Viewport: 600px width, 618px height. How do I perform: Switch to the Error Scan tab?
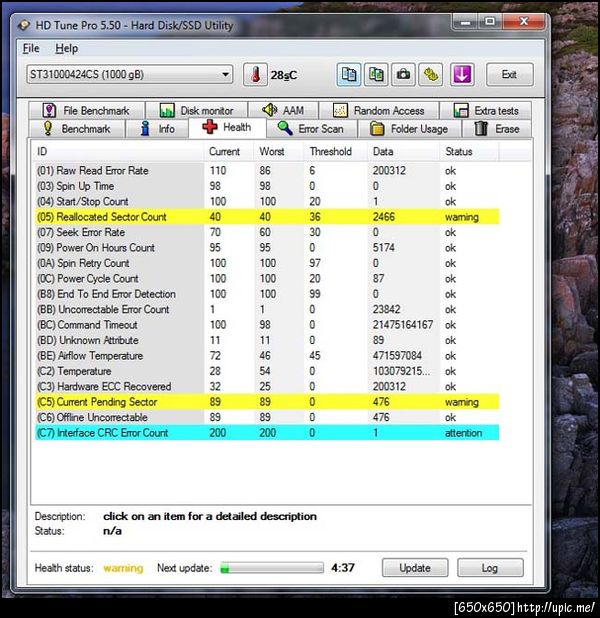pos(311,129)
